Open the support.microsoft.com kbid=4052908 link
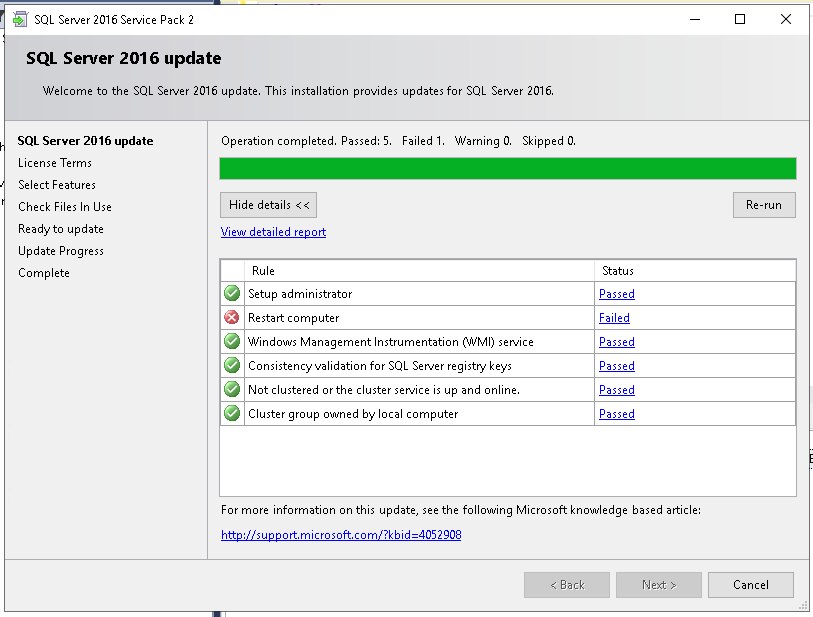This screenshot has height=617, width=813. [x=341, y=535]
